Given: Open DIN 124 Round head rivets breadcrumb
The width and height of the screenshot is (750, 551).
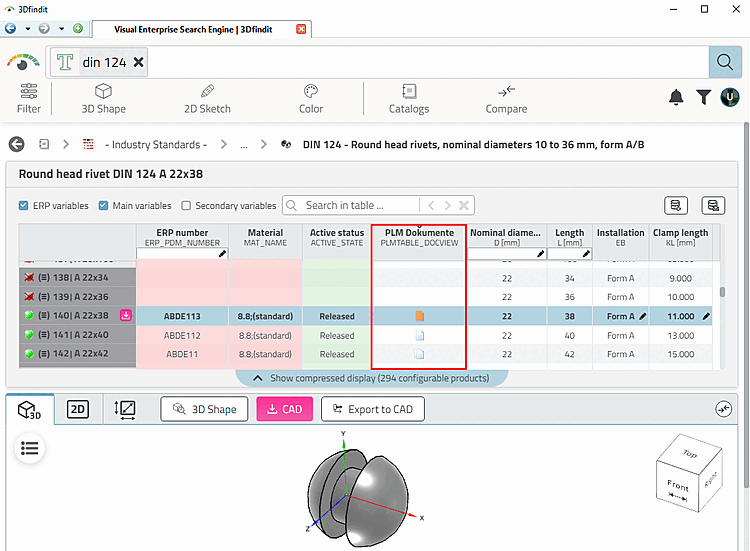Looking at the screenshot, I should [473, 144].
